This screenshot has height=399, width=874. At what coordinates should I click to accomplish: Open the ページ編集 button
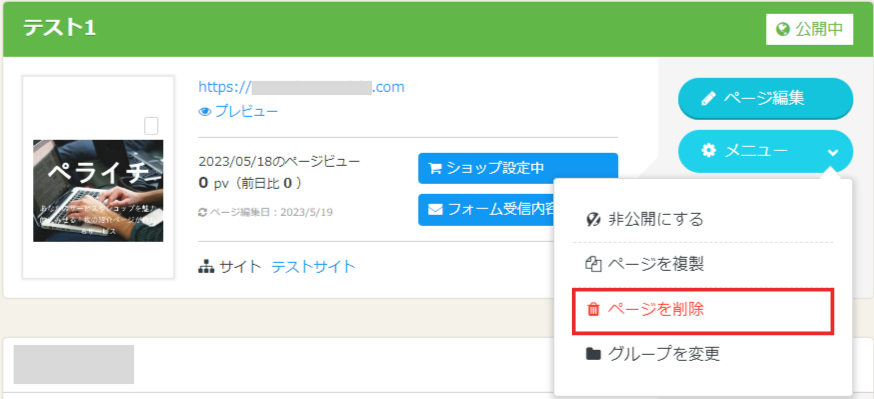(765, 99)
